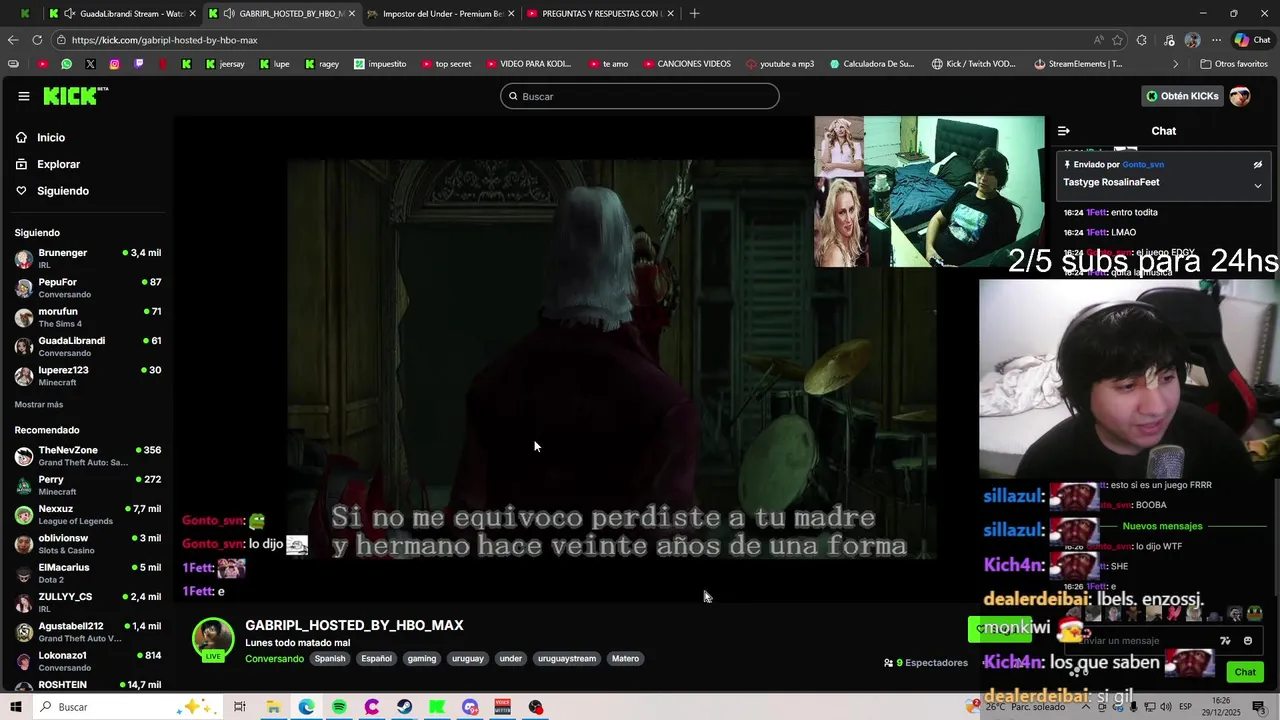Go back with the browser arrow
This screenshot has width=1280, height=720.
click(x=12, y=40)
